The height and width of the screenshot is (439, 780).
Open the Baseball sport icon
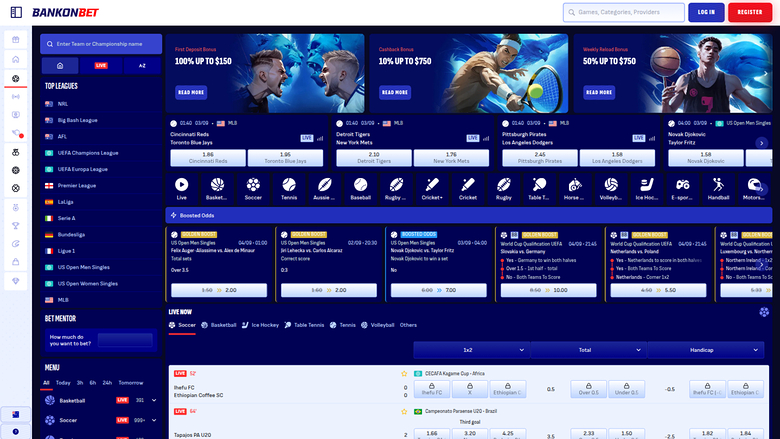360,189
